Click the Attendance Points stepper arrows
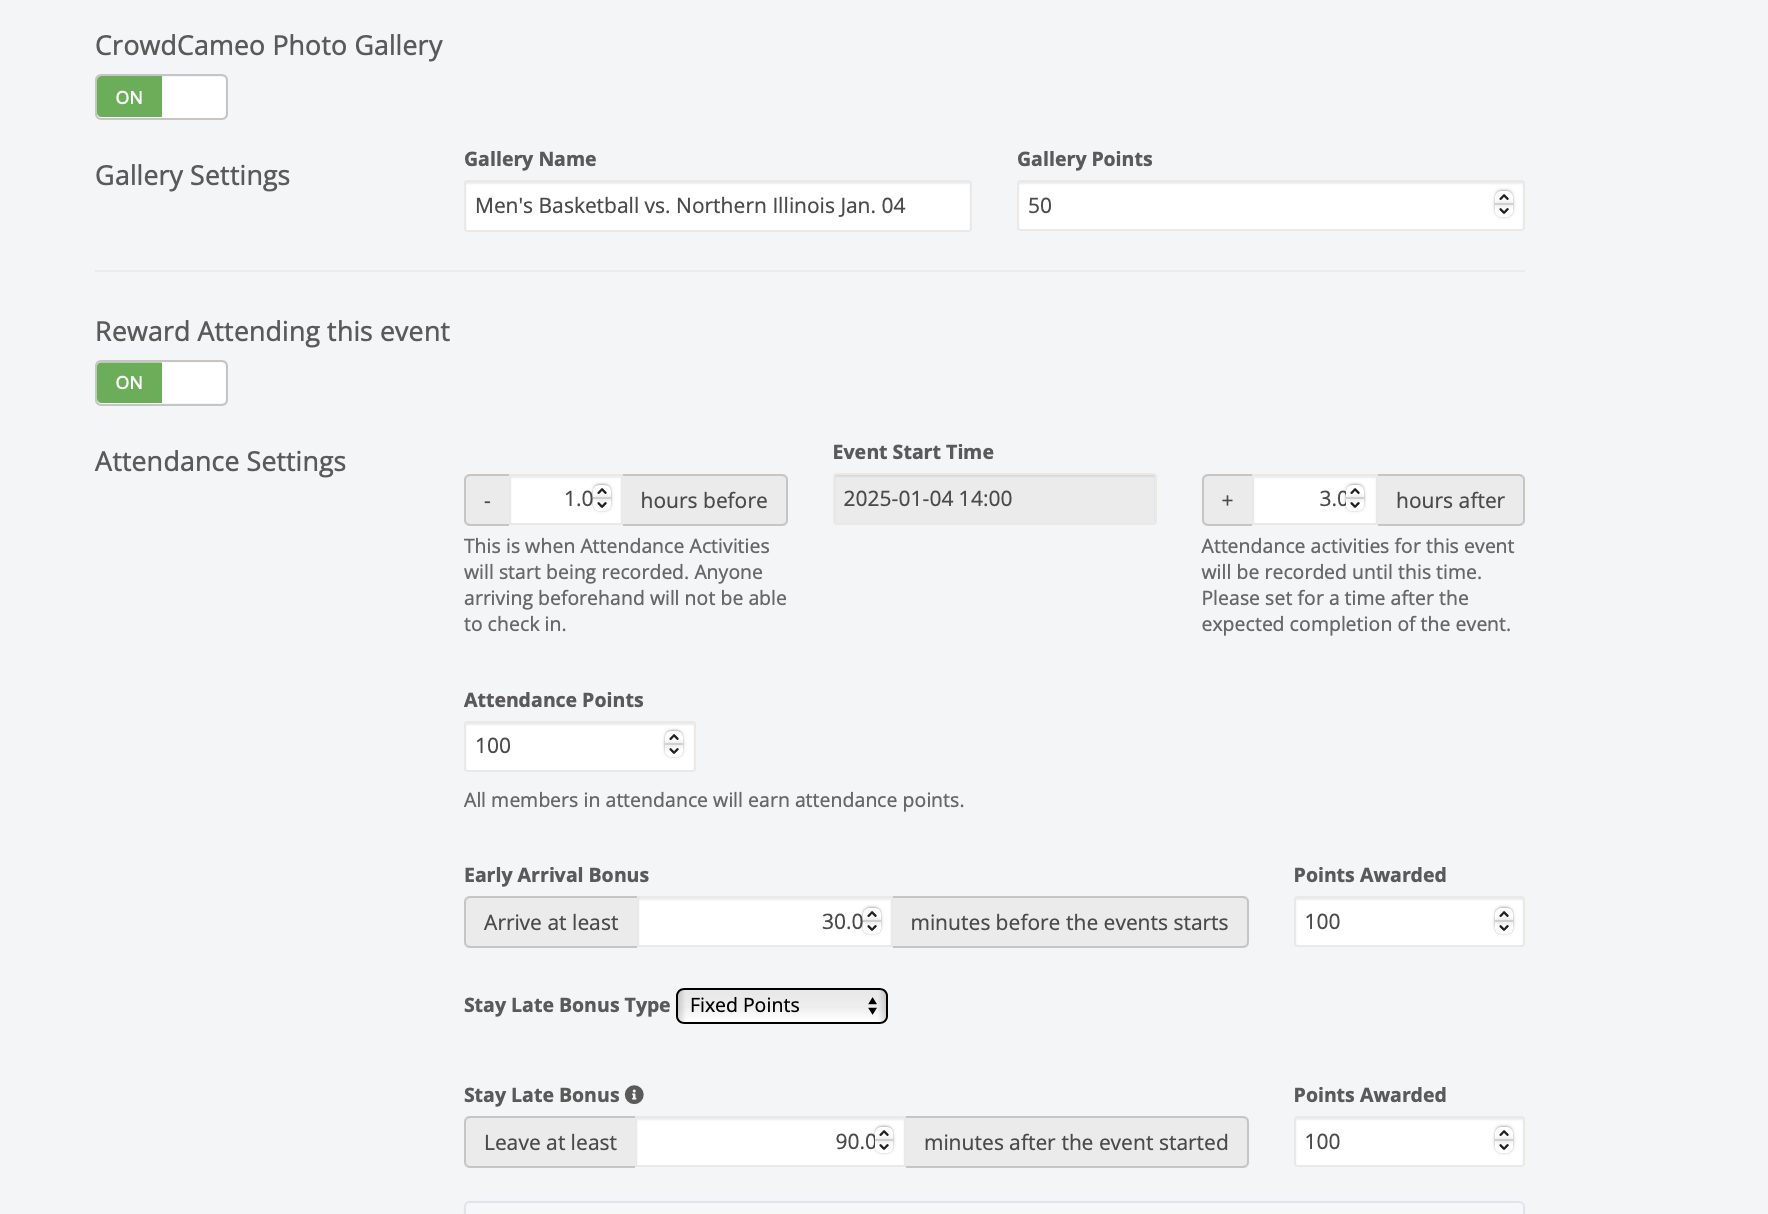This screenshot has width=1768, height=1214. 674,744
